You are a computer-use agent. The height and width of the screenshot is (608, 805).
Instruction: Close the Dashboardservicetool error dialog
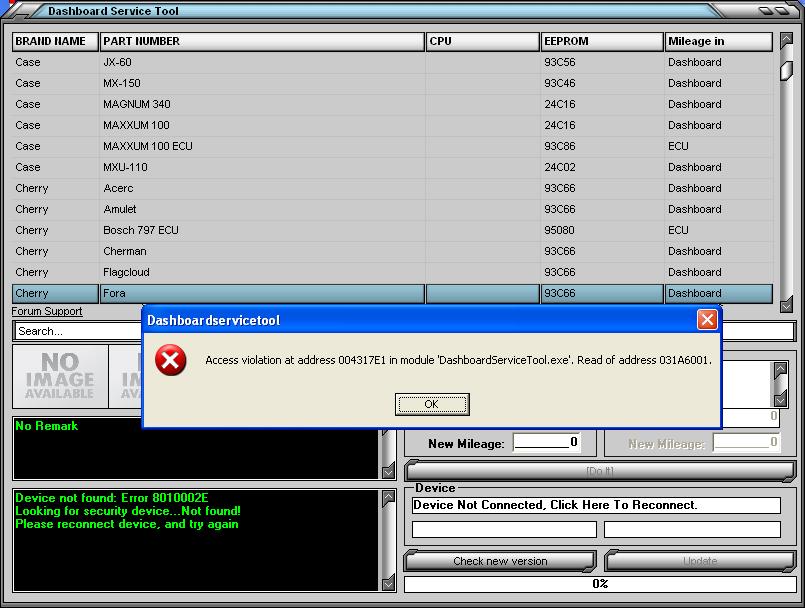pyautogui.click(x=707, y=320)
